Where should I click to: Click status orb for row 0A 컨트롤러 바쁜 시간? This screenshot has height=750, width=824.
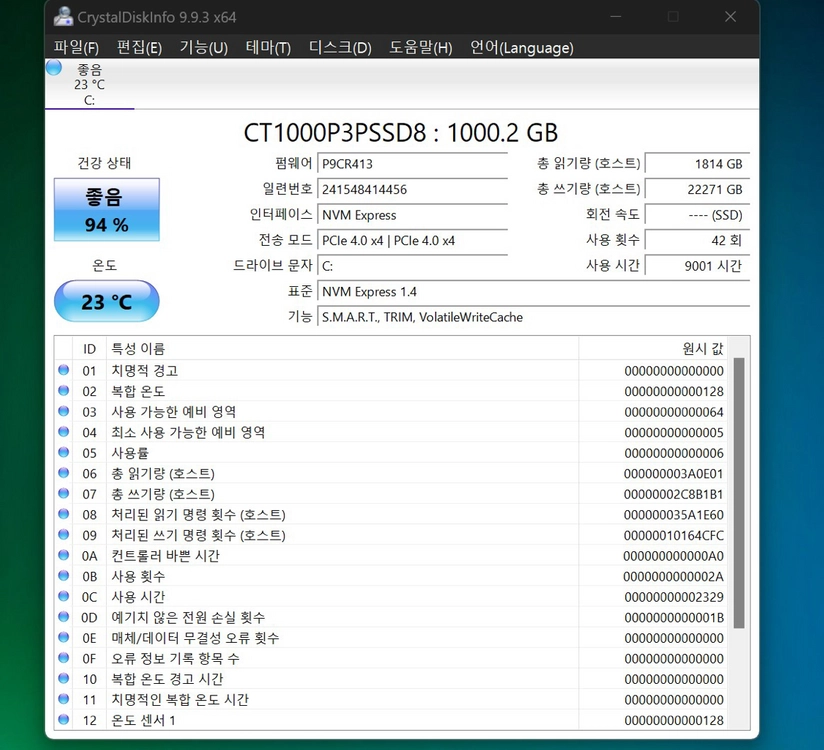coord(64,554)
